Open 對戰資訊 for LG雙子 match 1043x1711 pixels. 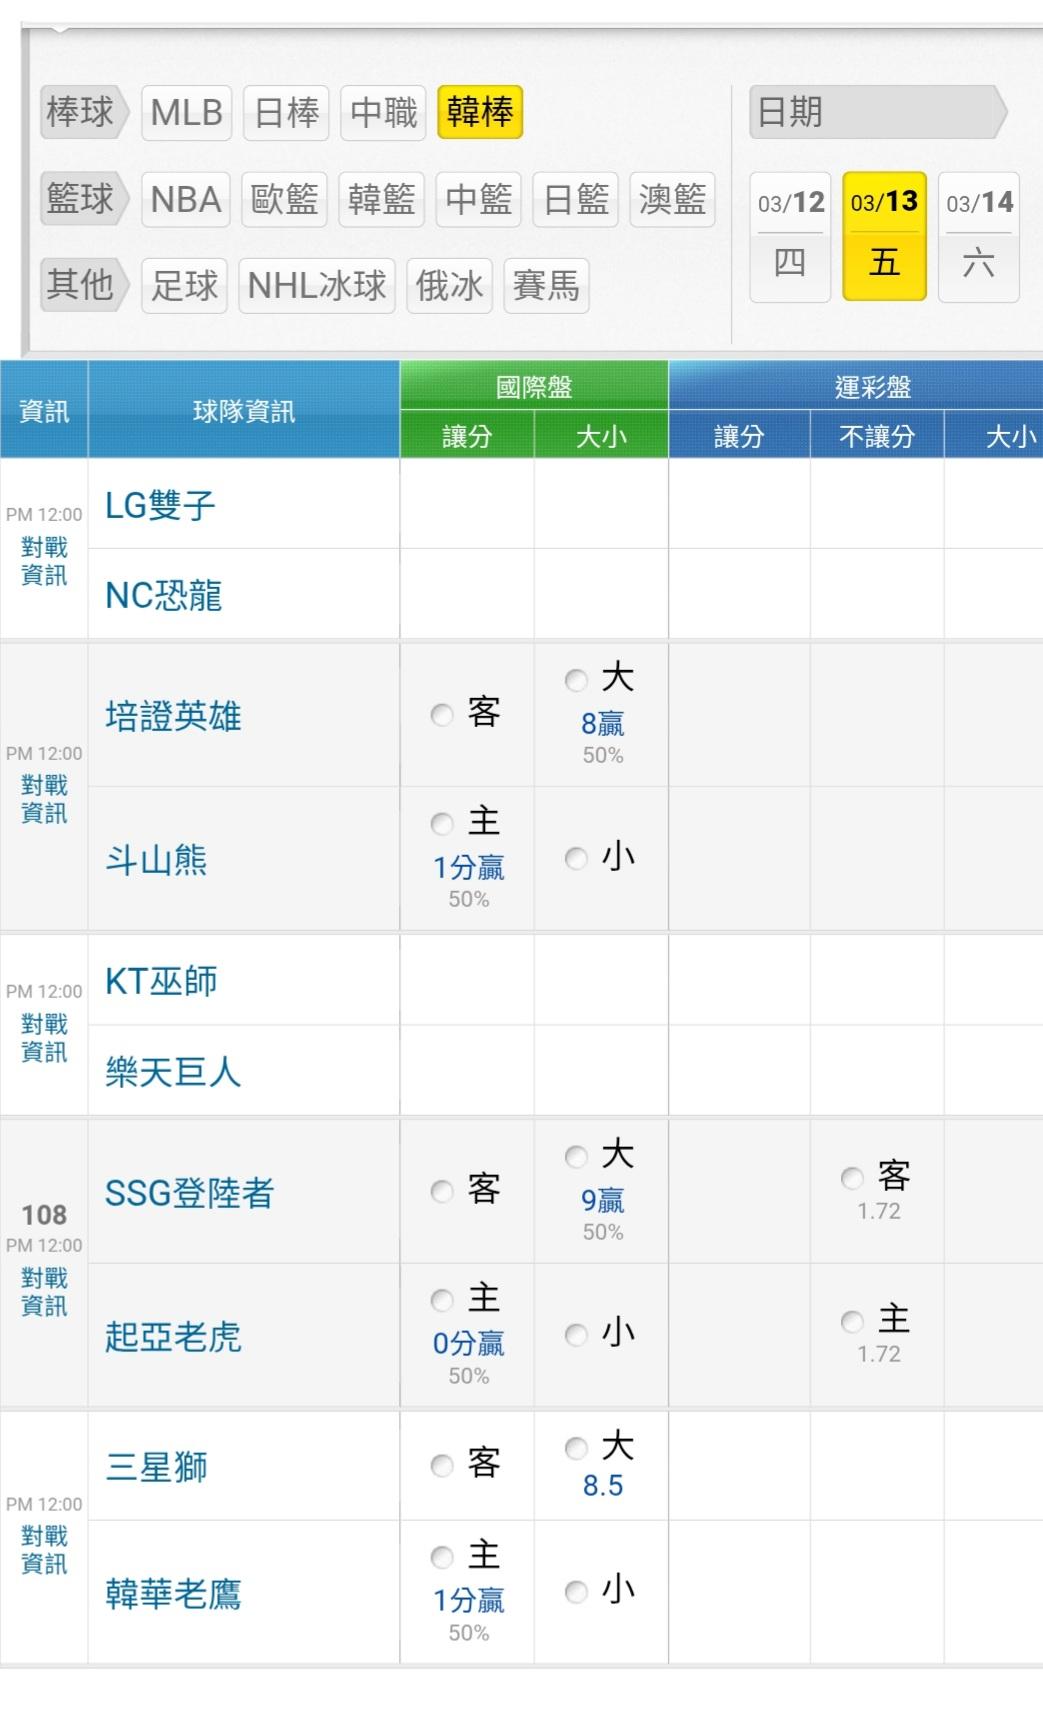(x=44, y=561)
